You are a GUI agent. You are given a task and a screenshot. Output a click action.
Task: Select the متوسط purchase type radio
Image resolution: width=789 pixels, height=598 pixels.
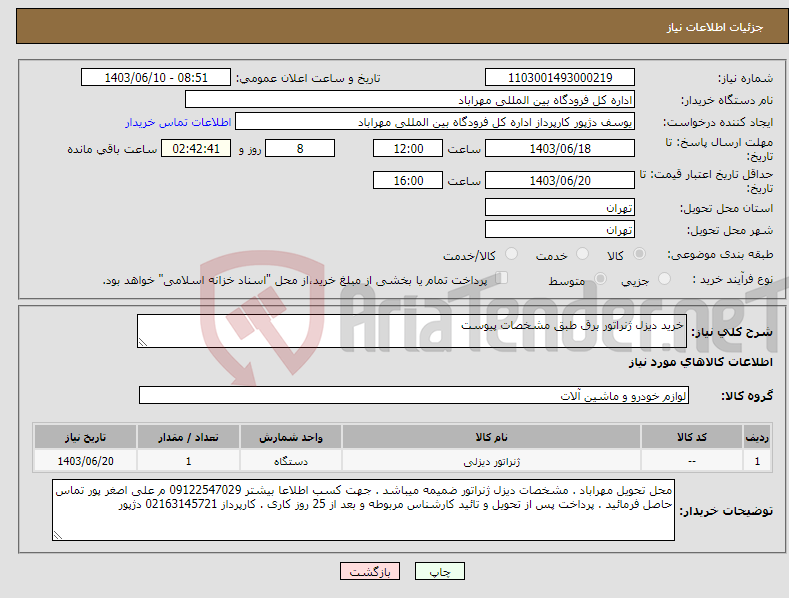600,278
